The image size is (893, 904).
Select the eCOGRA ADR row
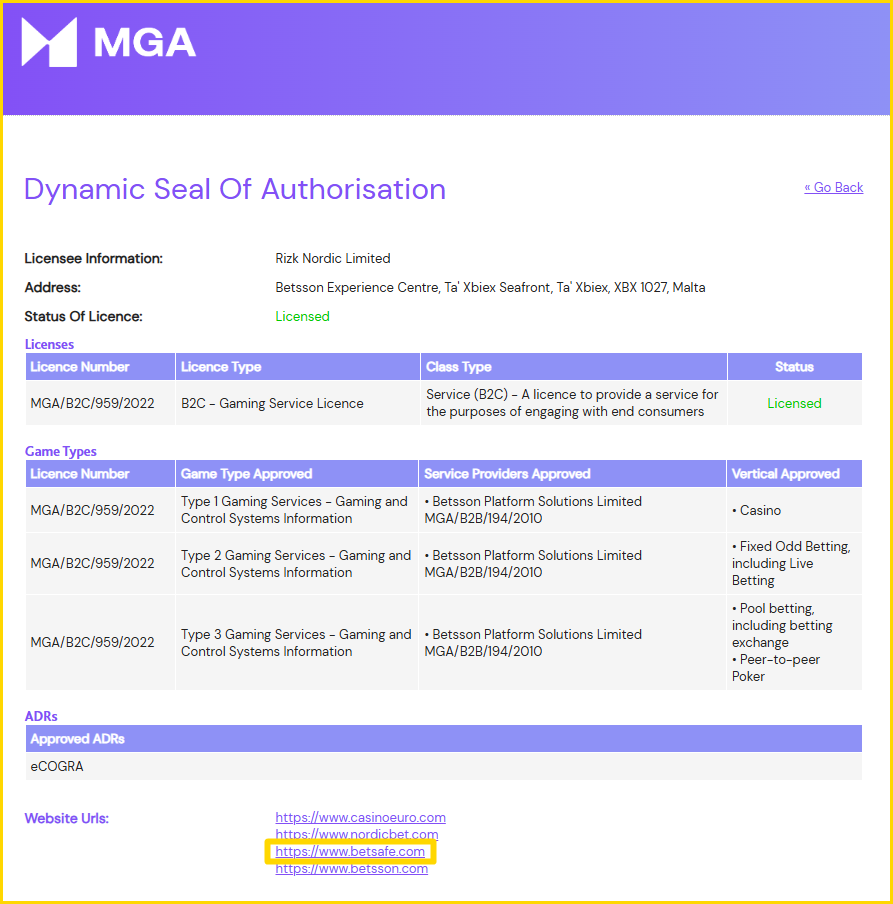[x=444, y=766]
